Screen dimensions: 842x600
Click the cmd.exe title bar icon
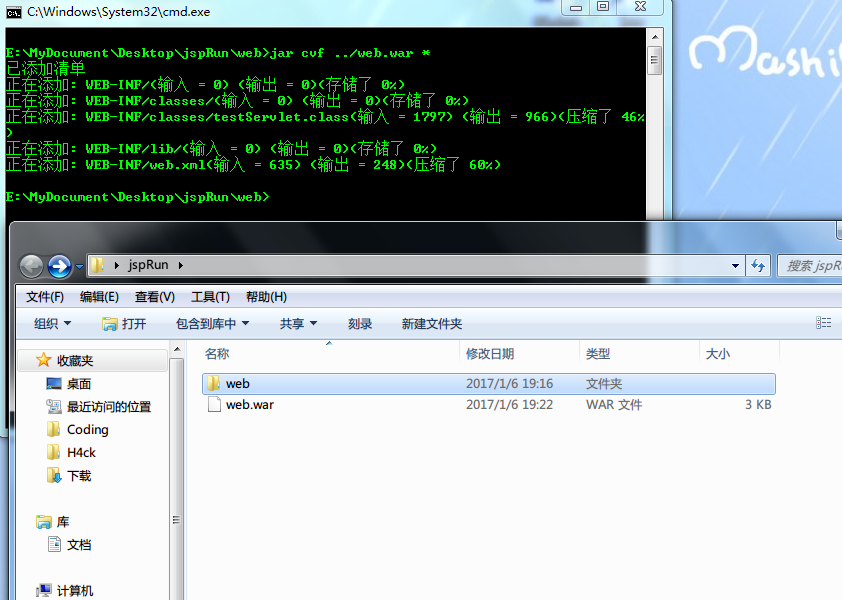click(x=14, y=12)
